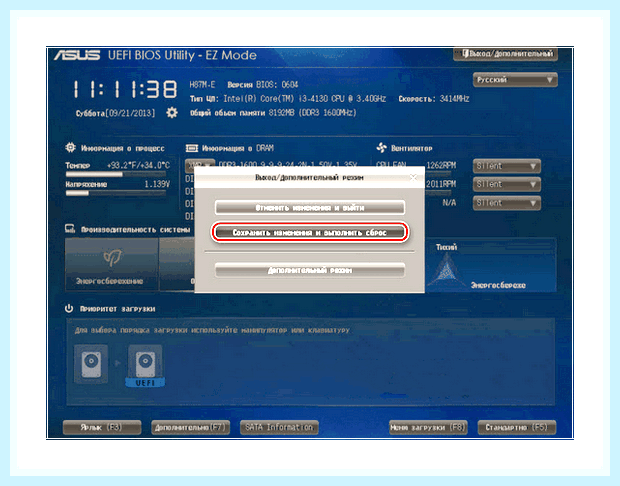Click Сохранить изменения и выполнить сброс
The height and width of the screenshot is (486, 620).
click(x=310, y=233)
